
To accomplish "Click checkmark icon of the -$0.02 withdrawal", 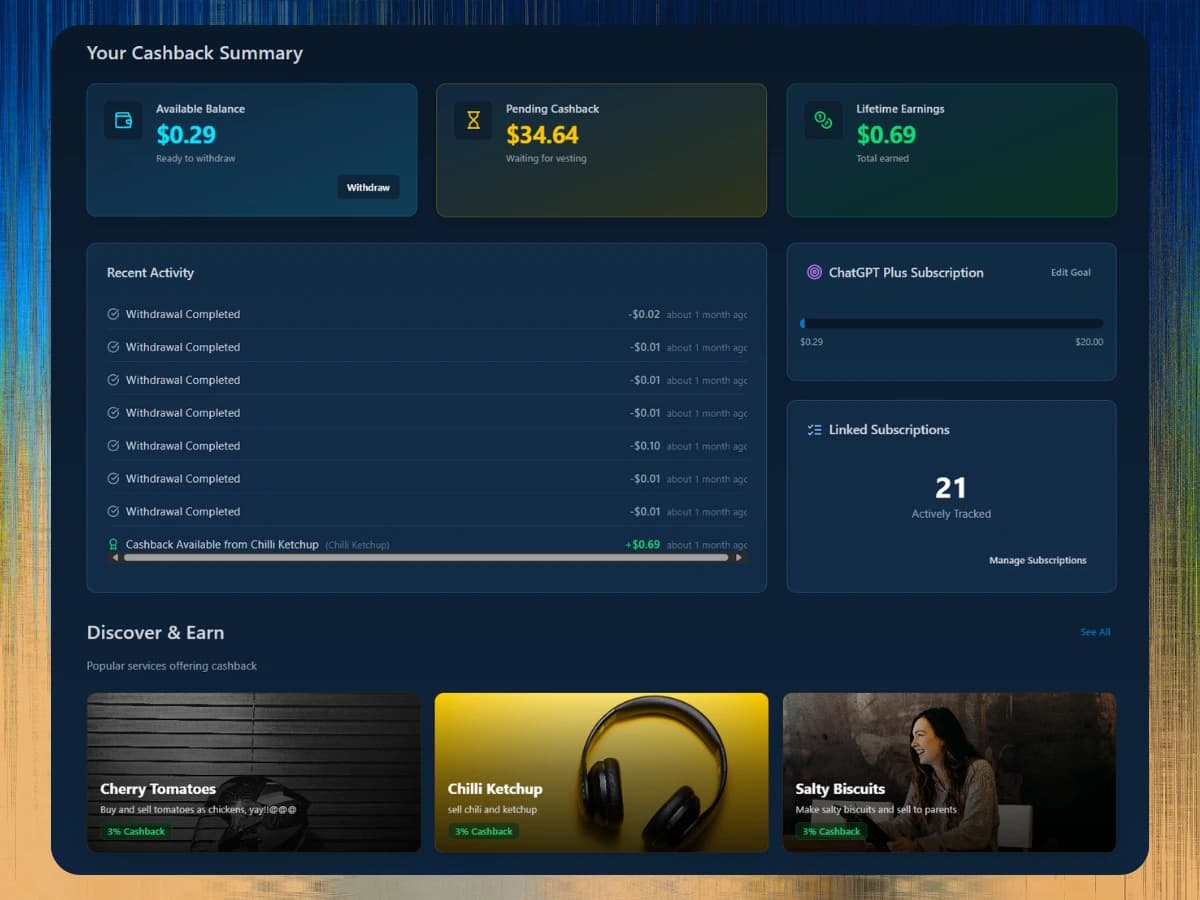I will (x=113, y=314).
